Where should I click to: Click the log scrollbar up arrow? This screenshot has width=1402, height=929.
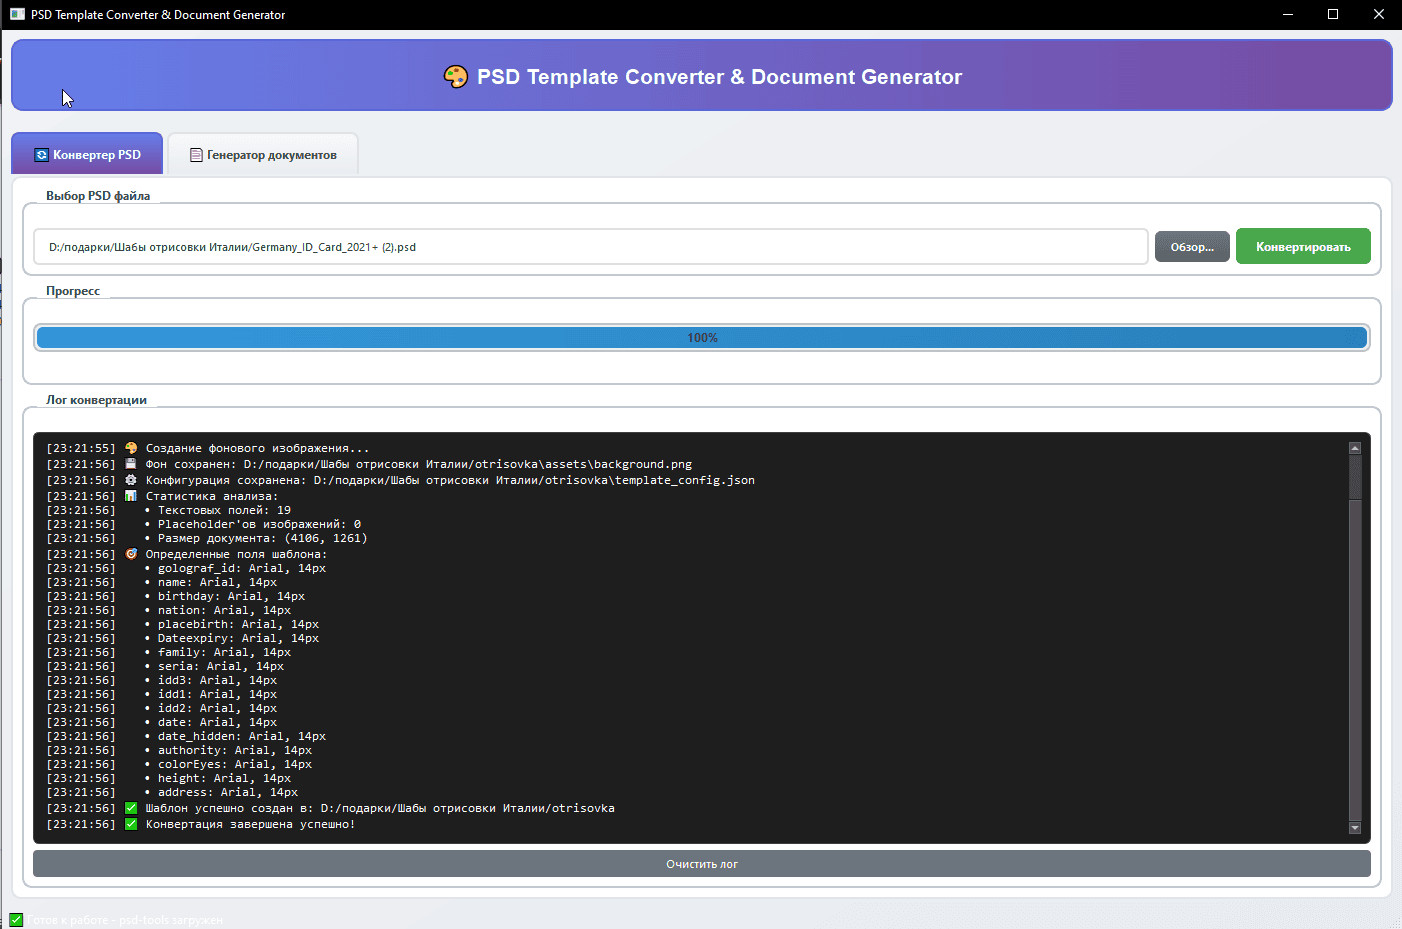pyautogui.click(x=1355, y=449)
